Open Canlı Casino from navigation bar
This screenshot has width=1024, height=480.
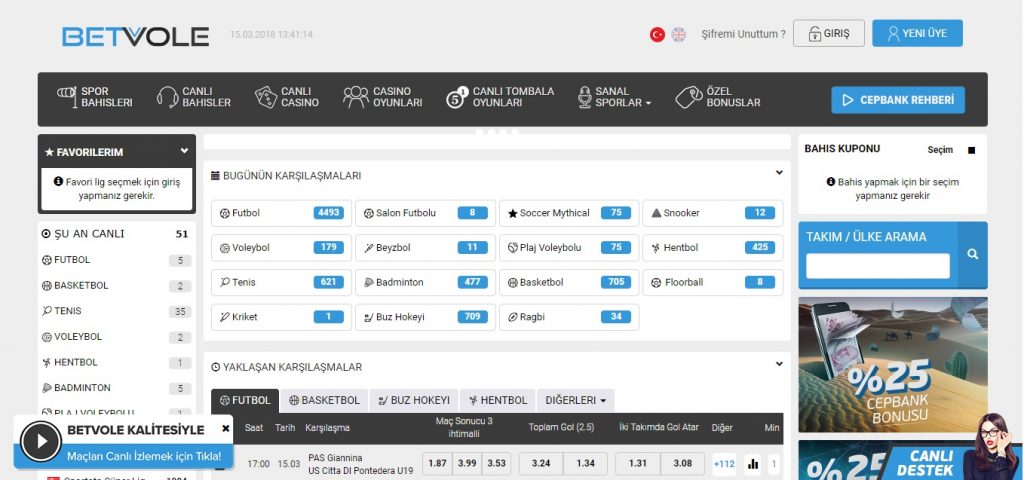(x=287, y=97)
